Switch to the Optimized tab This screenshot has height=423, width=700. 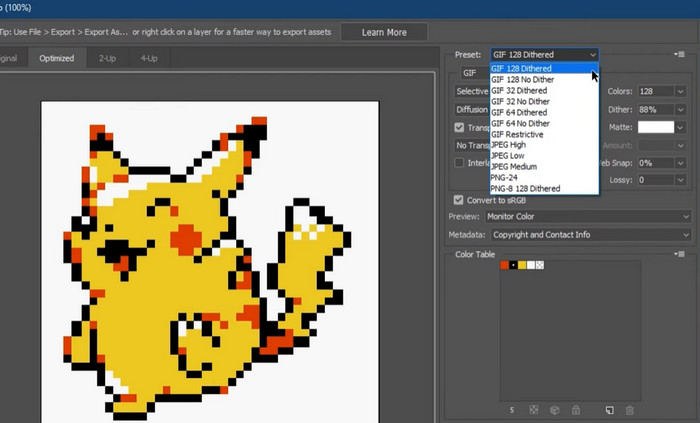(x=57, y=58)
